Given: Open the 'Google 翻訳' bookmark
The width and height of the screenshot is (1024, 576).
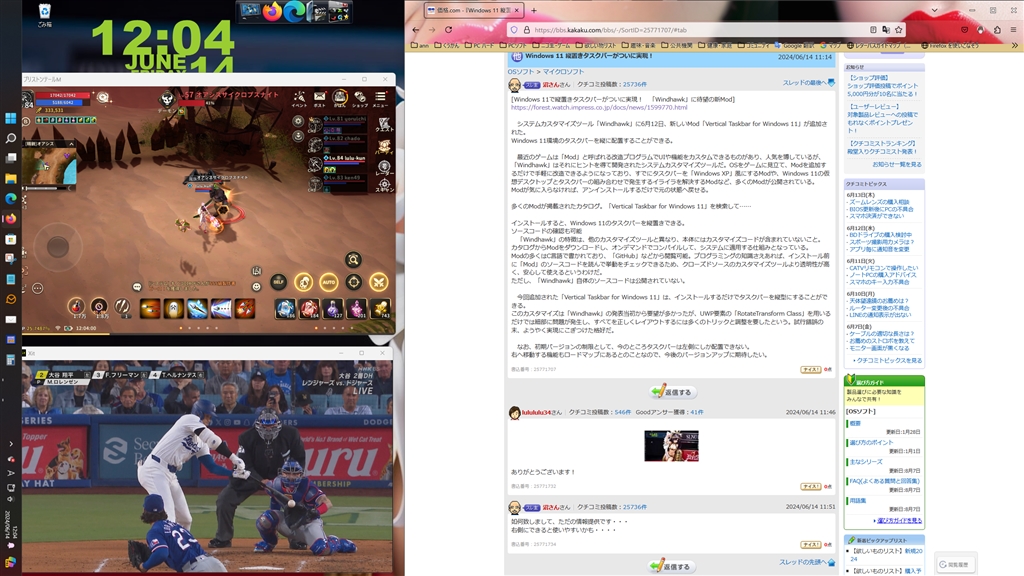Looking at the screenshot, I should [x=793, y=46].
